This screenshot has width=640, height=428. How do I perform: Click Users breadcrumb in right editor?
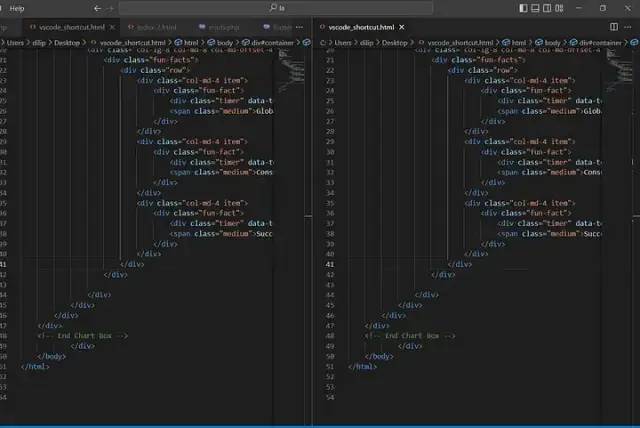343,43
